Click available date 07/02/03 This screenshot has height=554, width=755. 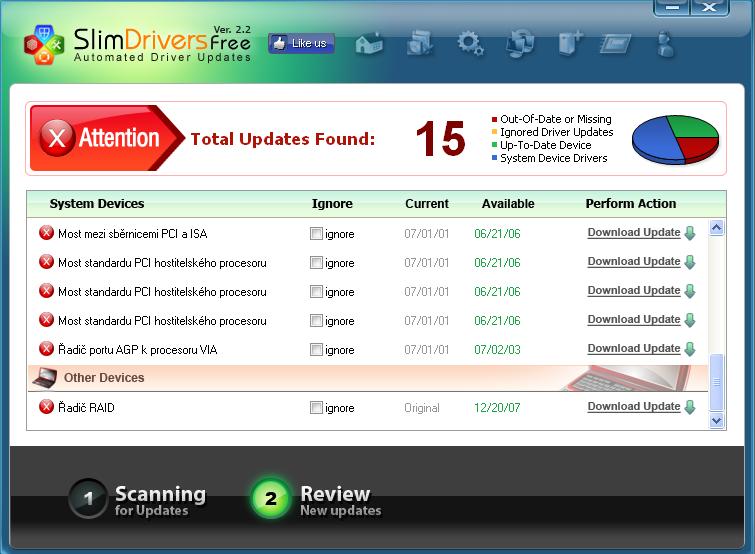pyautogui.click(x=497, y=349)
